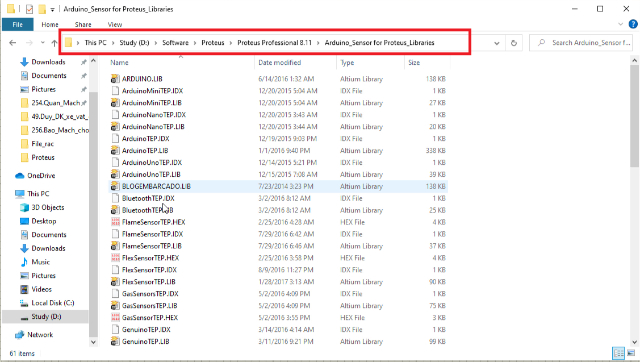Navigate to 'Proteus Professional 8.11' in breadcrumb
640x362 pixels.
click(x=274, y=42)
